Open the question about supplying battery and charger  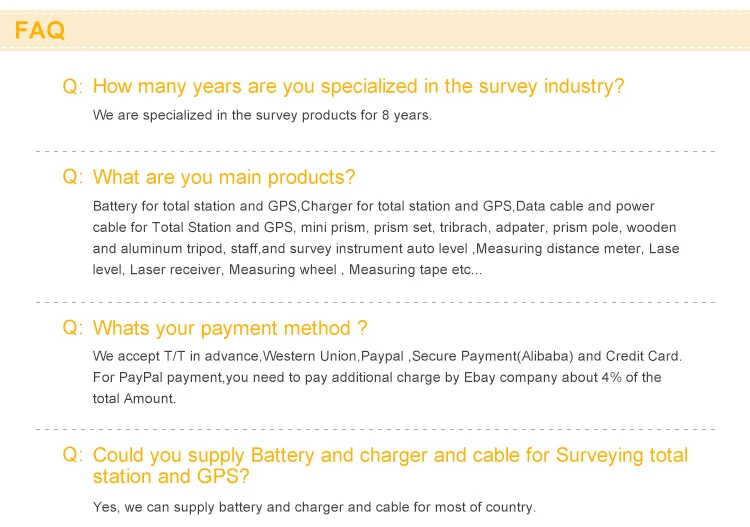point(390,466)
